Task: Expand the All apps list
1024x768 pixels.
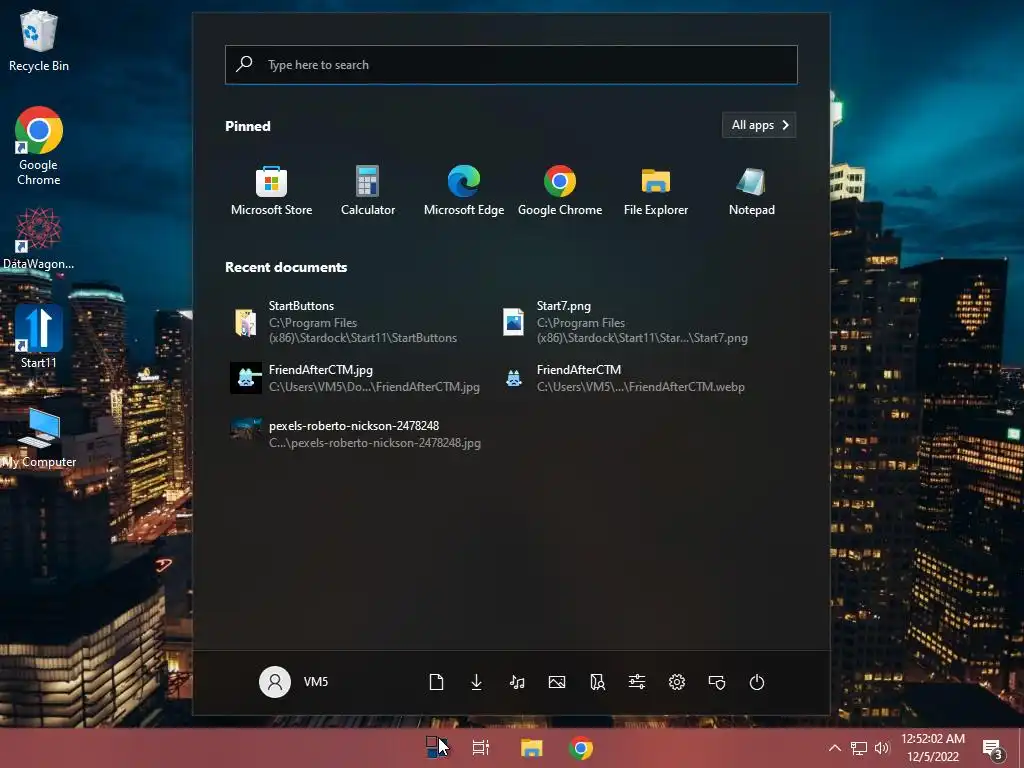Action: coord(759,125)
